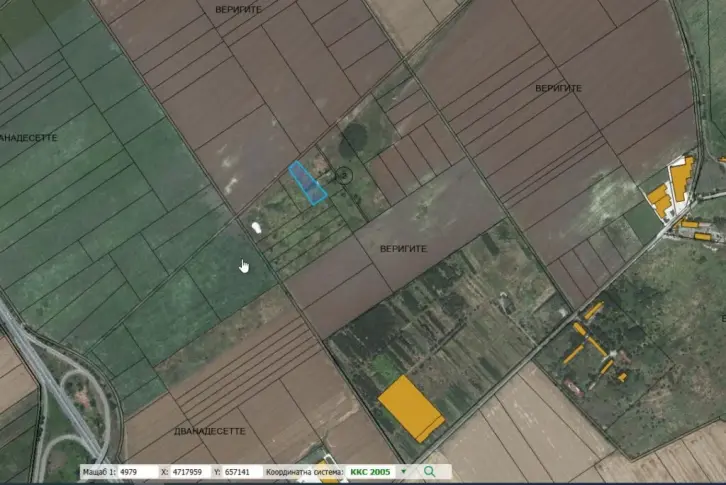The width and height of the screenshot is (726, 485).
Task: Click the topmost ВЕРИГИТЕ map label
Action: 238,9
